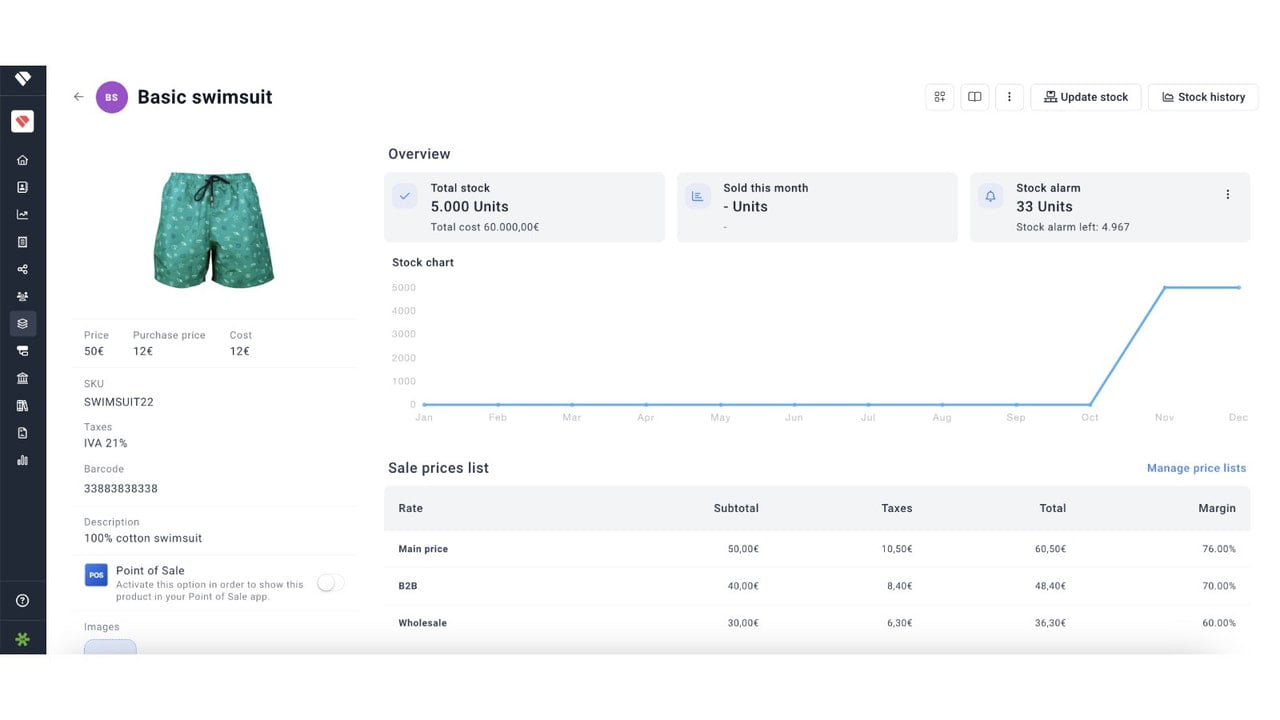Click the swimsuit product image

click(x=214, y=228)
